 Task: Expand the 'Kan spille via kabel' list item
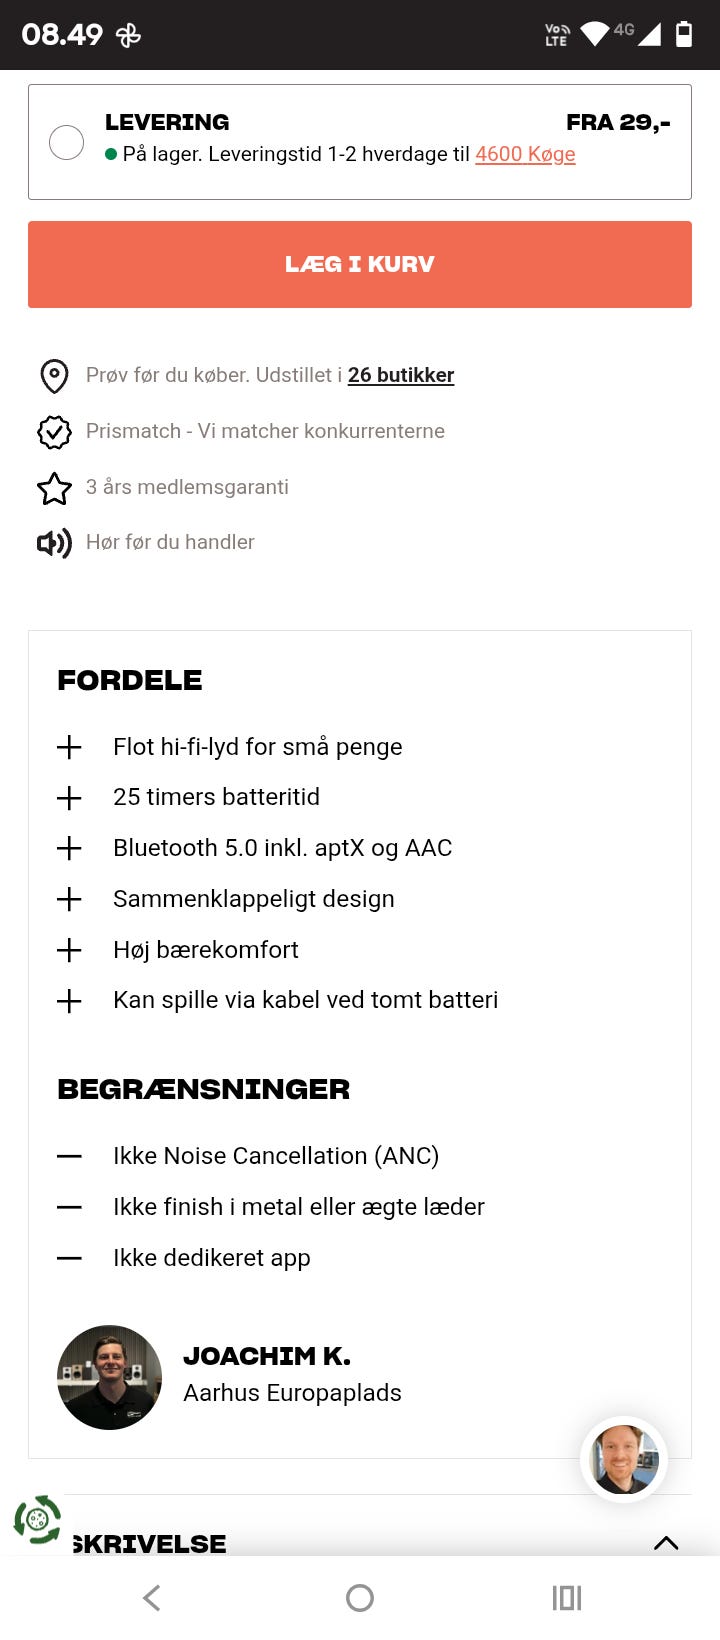(x=69, y=1000)
